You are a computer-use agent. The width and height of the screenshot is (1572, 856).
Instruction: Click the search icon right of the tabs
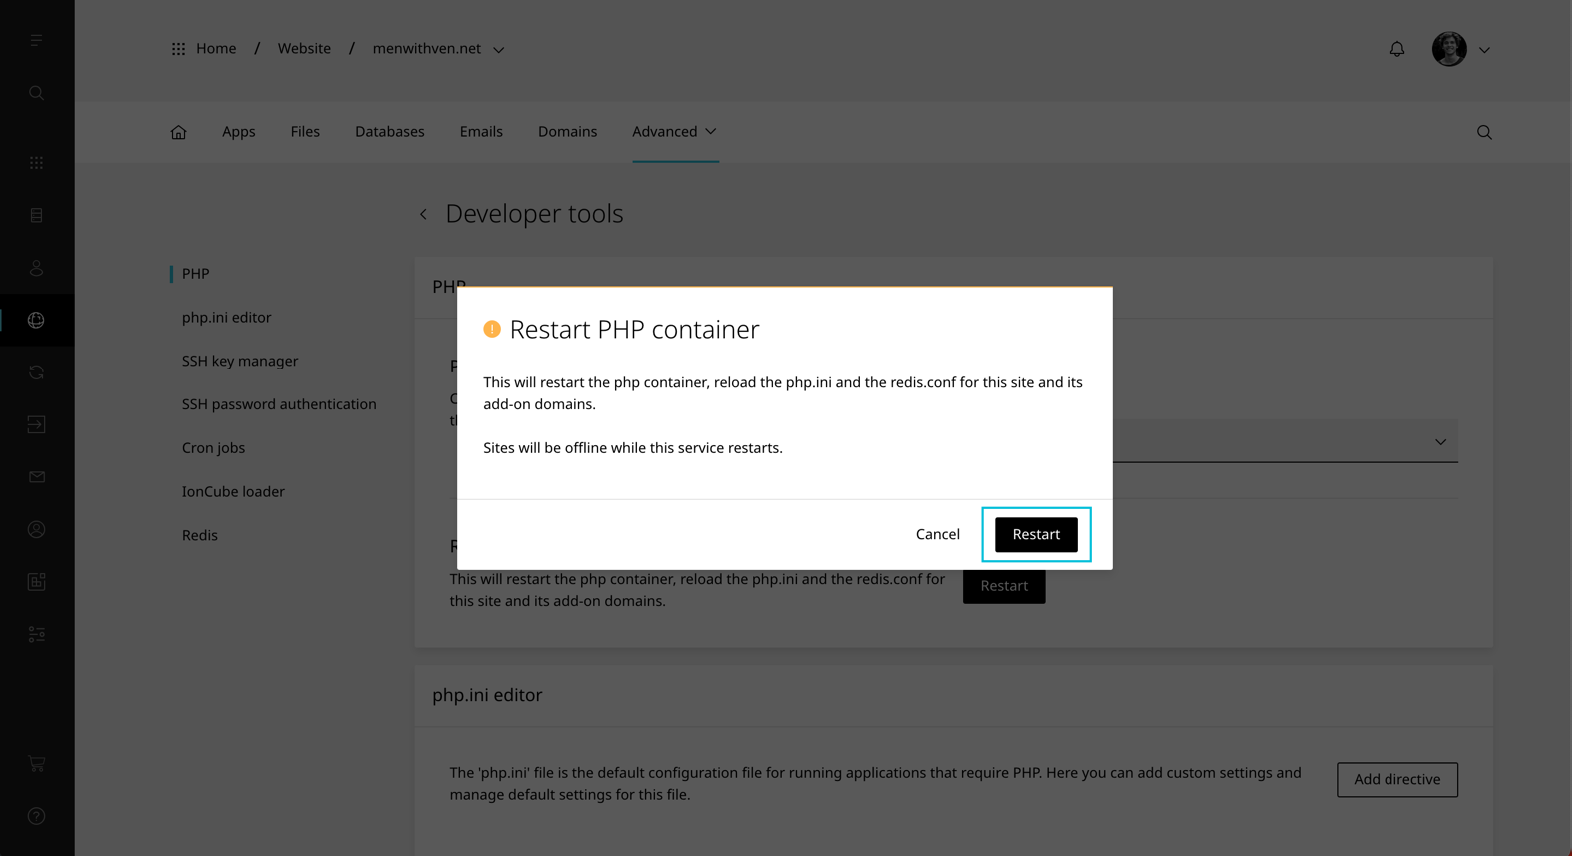(x=1484, y=132)
